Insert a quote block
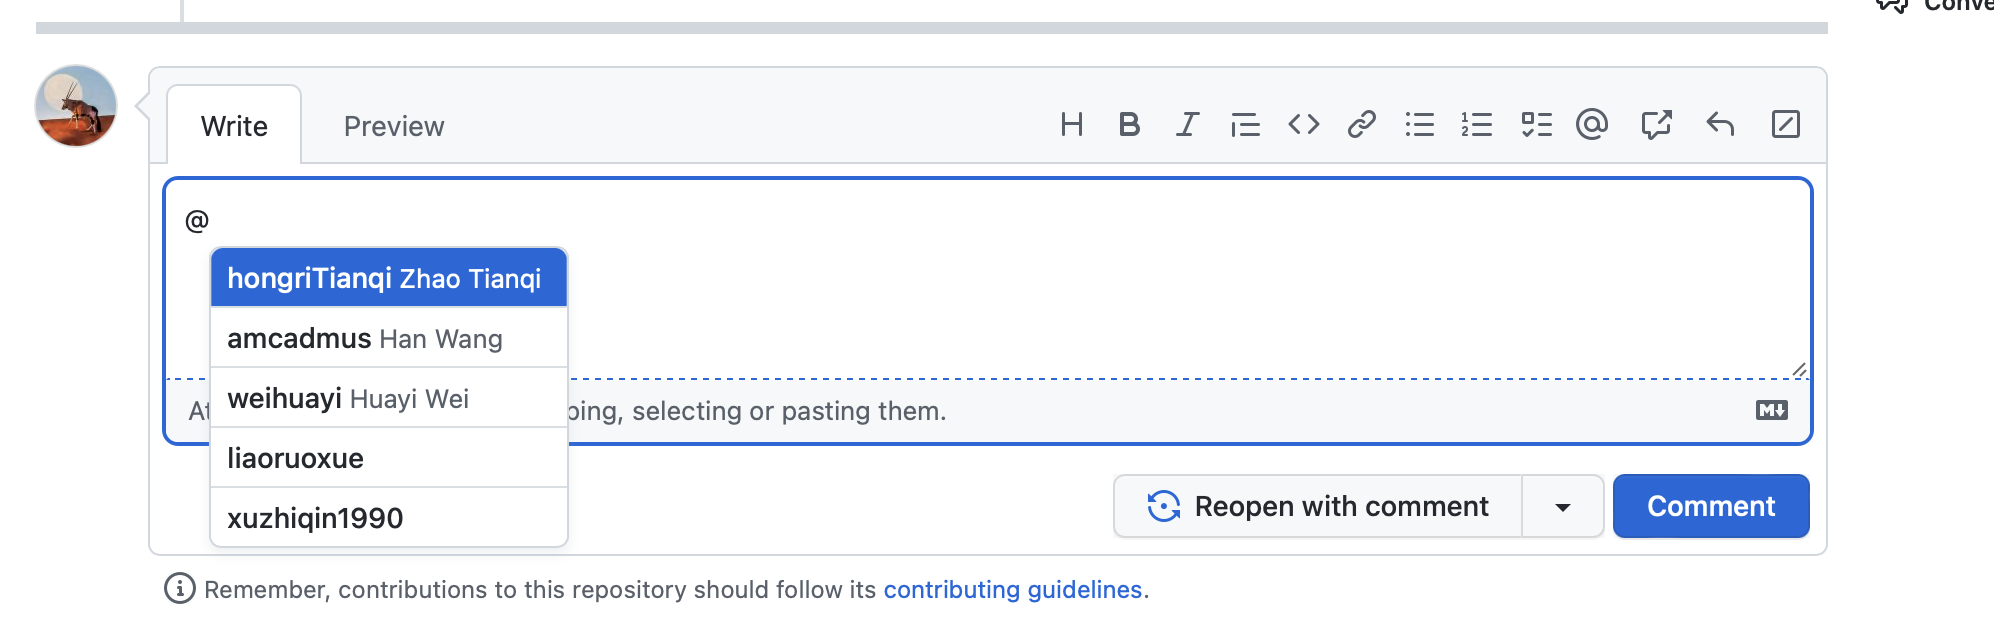Screen dimensions: 1994x634 tap(1245, 125)
